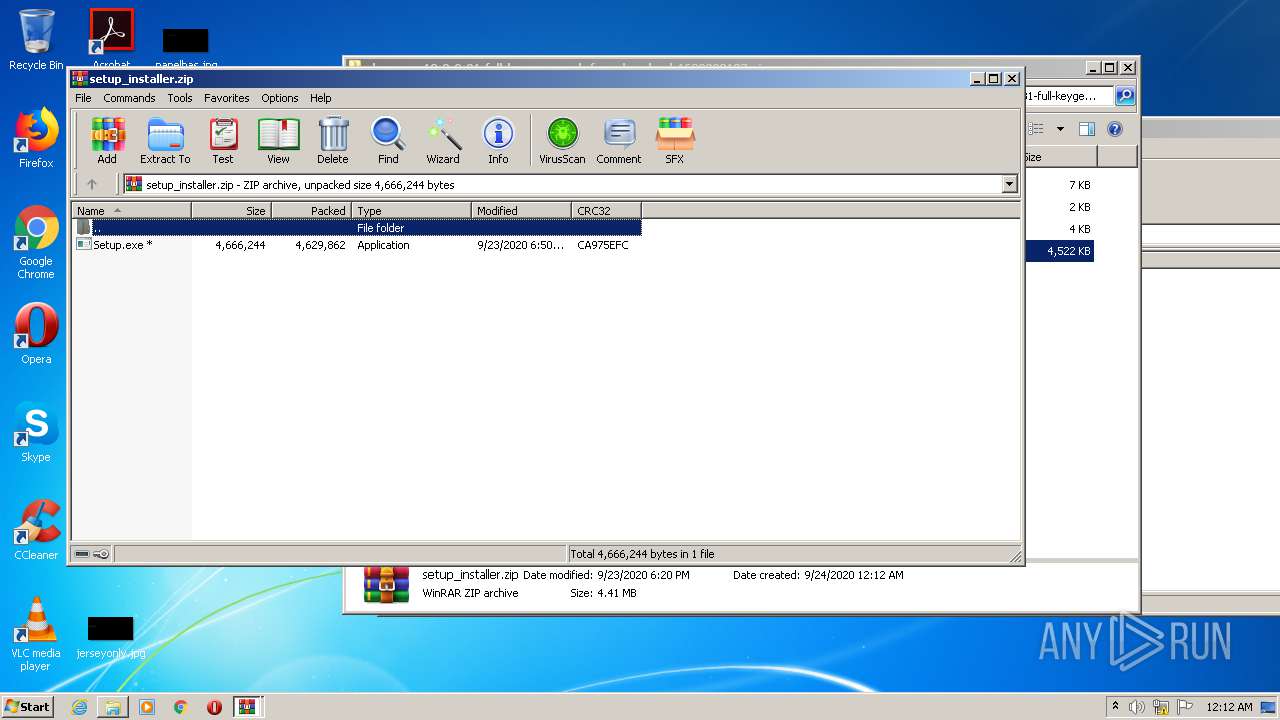
Task: Show hidden system tray icons
Action: 1115,707
